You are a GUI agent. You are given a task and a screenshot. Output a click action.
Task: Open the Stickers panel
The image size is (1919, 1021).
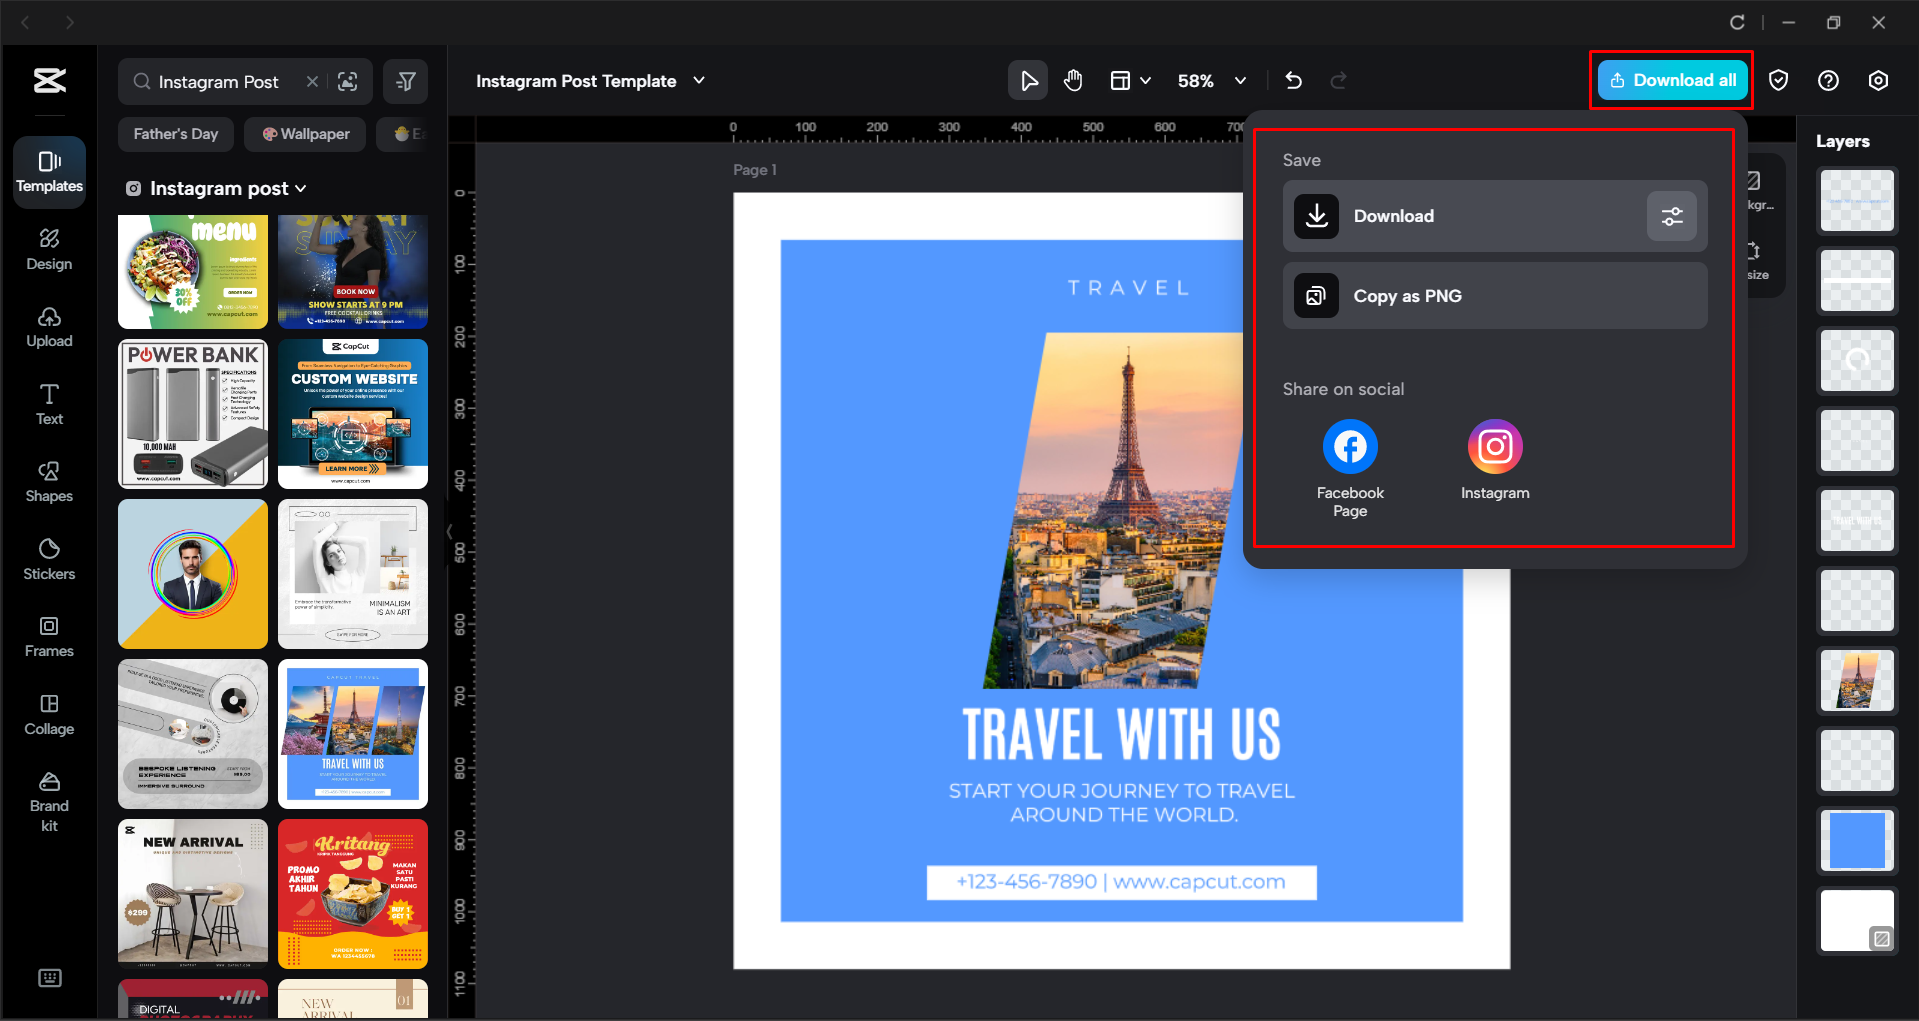tap(49, 559)
